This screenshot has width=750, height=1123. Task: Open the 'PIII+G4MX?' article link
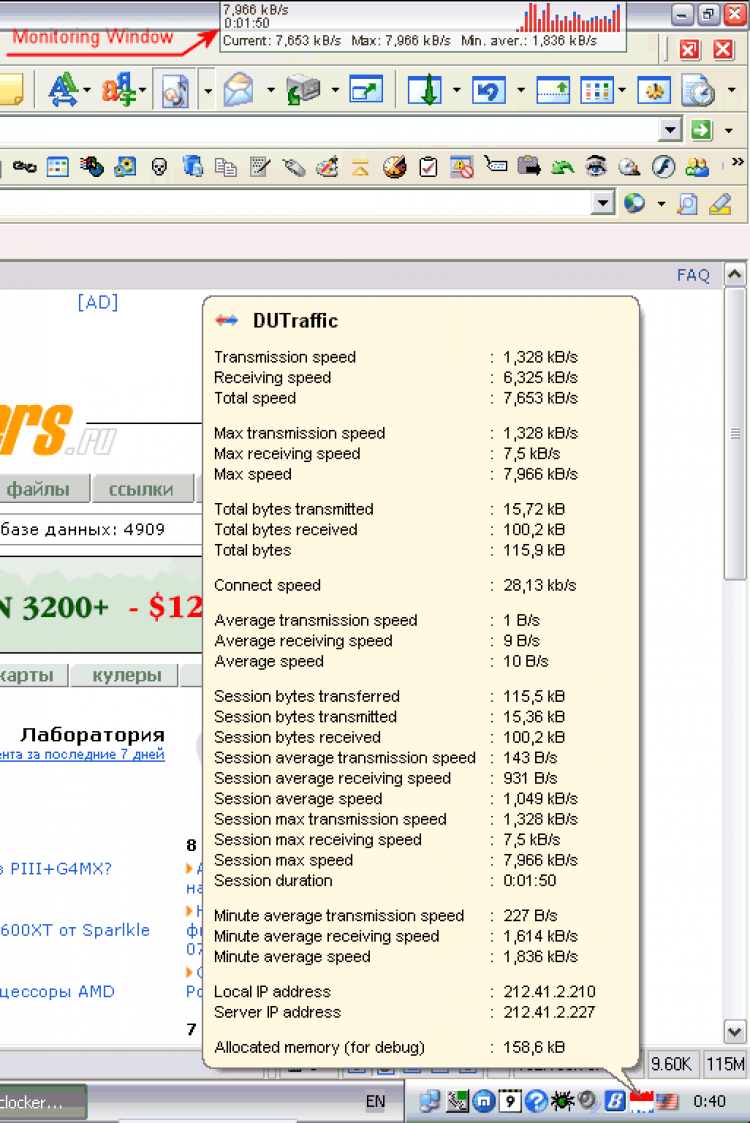click(x=57, y=869)
